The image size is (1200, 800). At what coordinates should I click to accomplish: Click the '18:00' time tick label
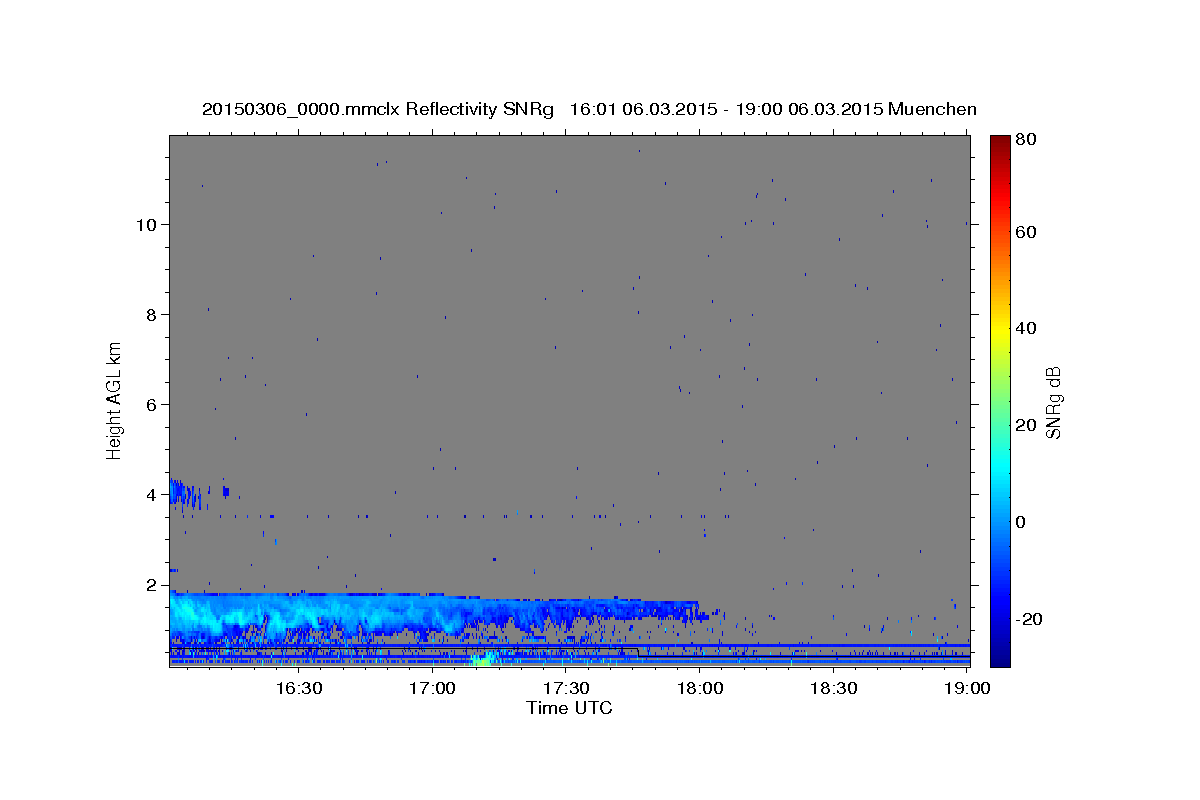point(700,688)
